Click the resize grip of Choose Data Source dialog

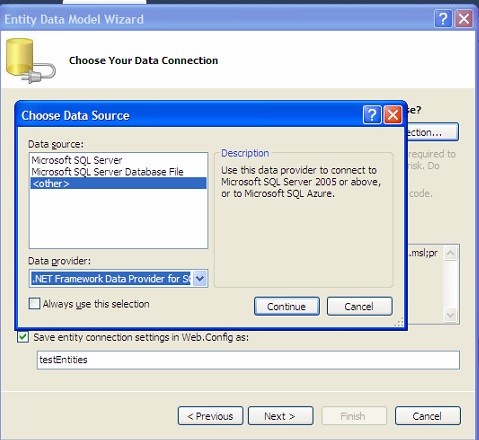[x=399, y=322]
